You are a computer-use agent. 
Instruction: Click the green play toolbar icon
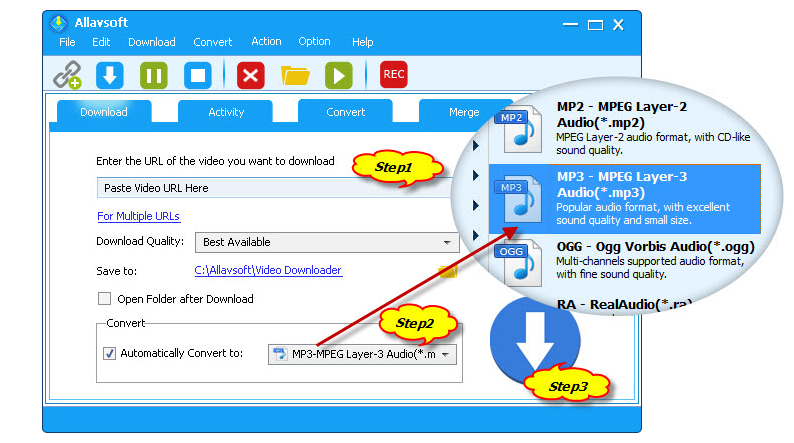(339, 75)
